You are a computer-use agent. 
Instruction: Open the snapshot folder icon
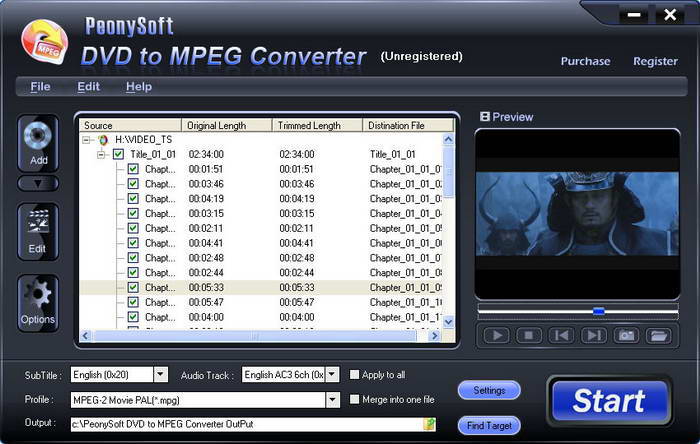[x=658, y=335]
